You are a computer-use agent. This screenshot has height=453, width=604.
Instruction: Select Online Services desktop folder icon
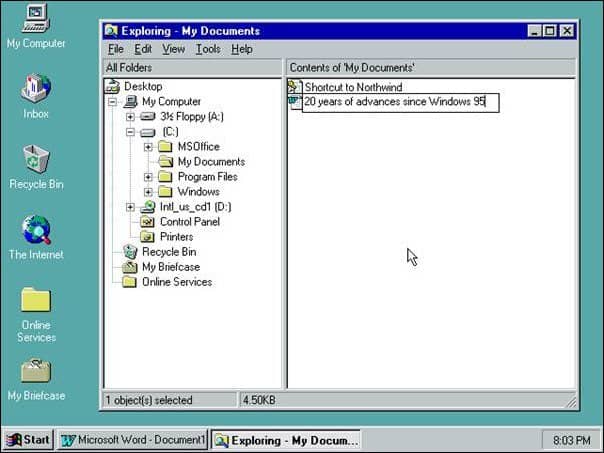pos(36,300)
